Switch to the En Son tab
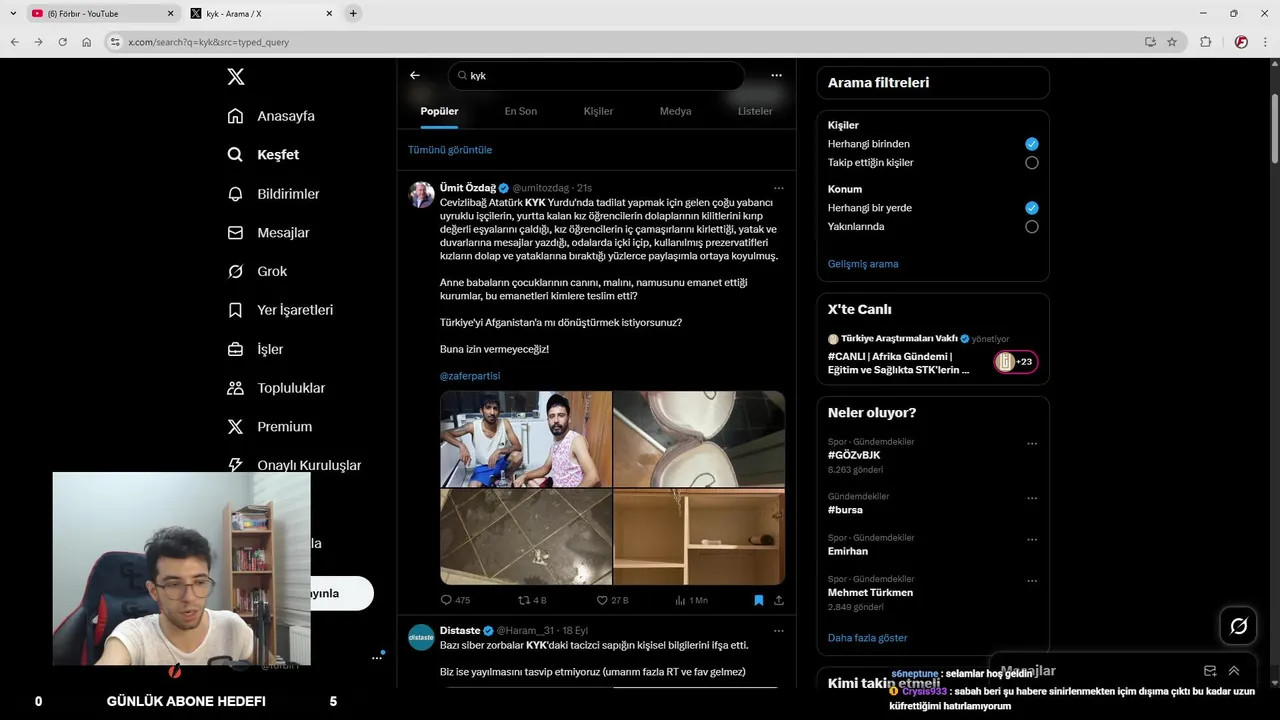 [x=520, y=111]
